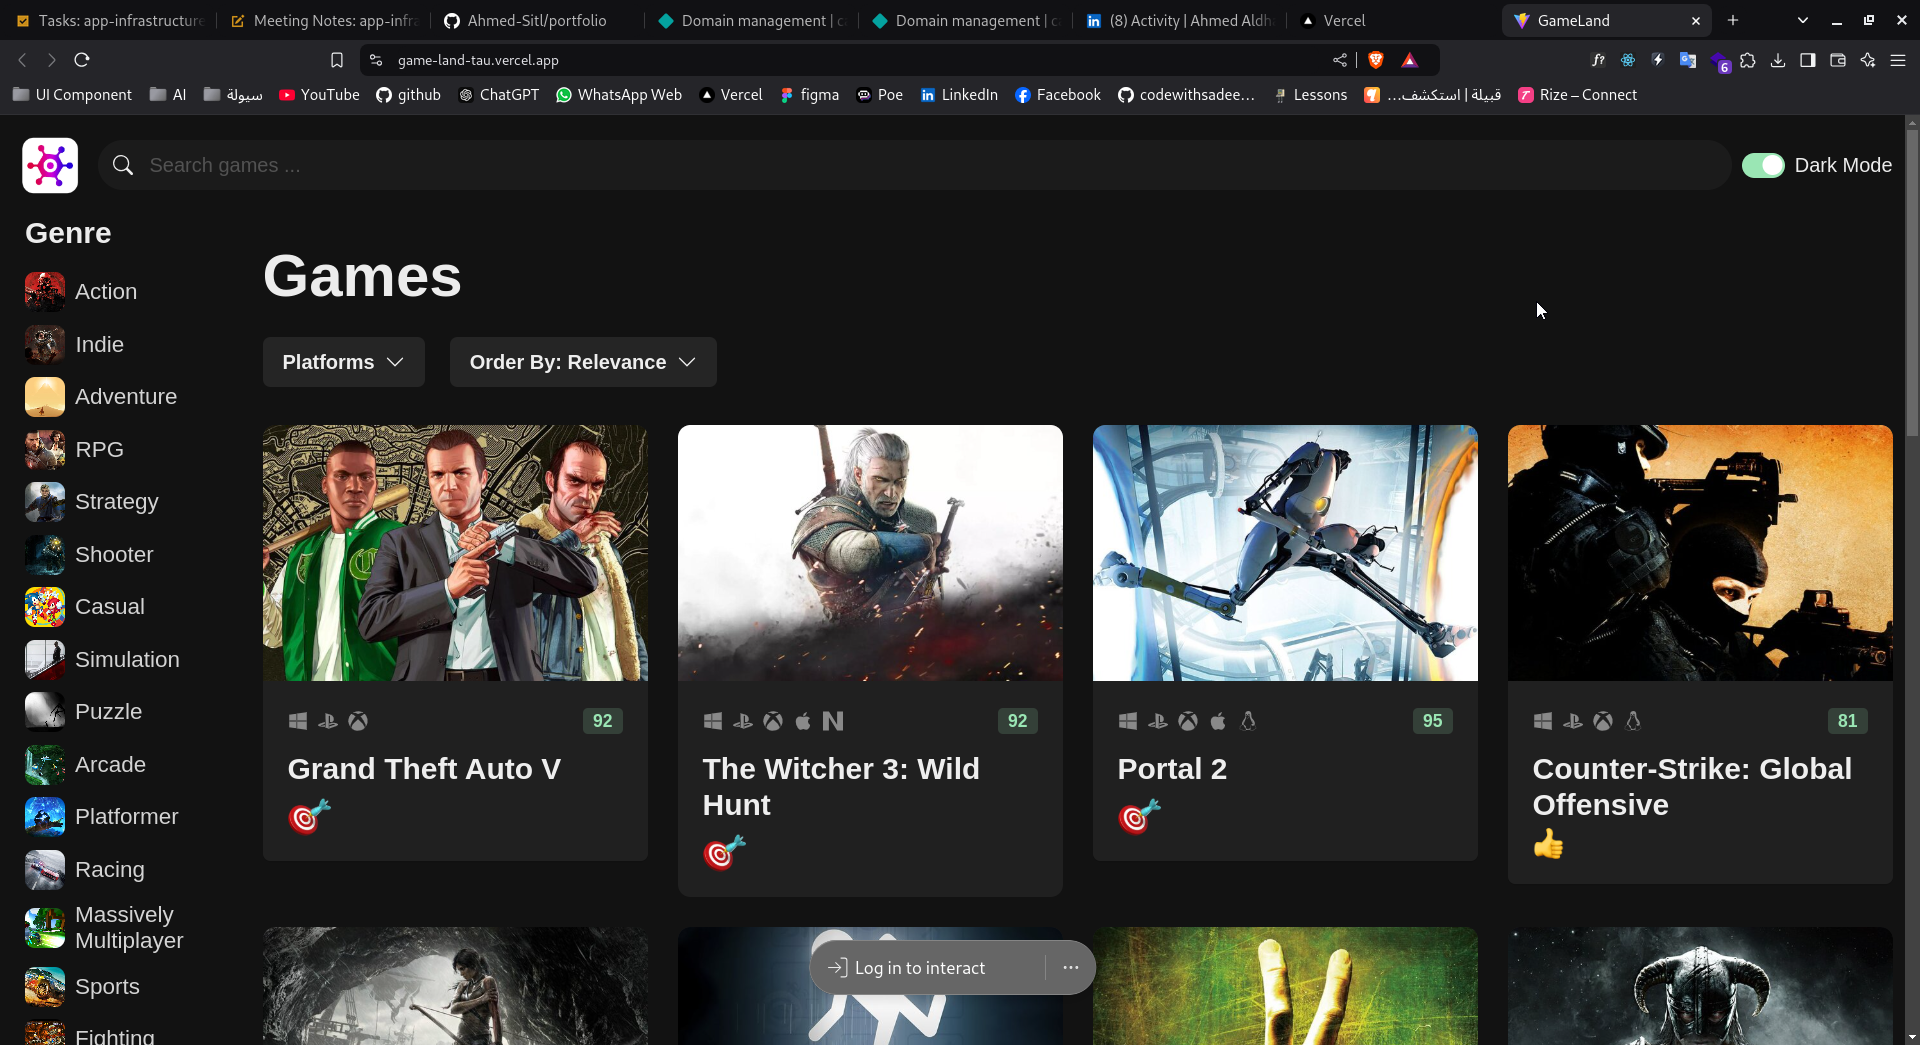This screenshot has width=1920, height=1045.
Task: Open the Grand Theft Auto V title
Action: tap(424, 769)
